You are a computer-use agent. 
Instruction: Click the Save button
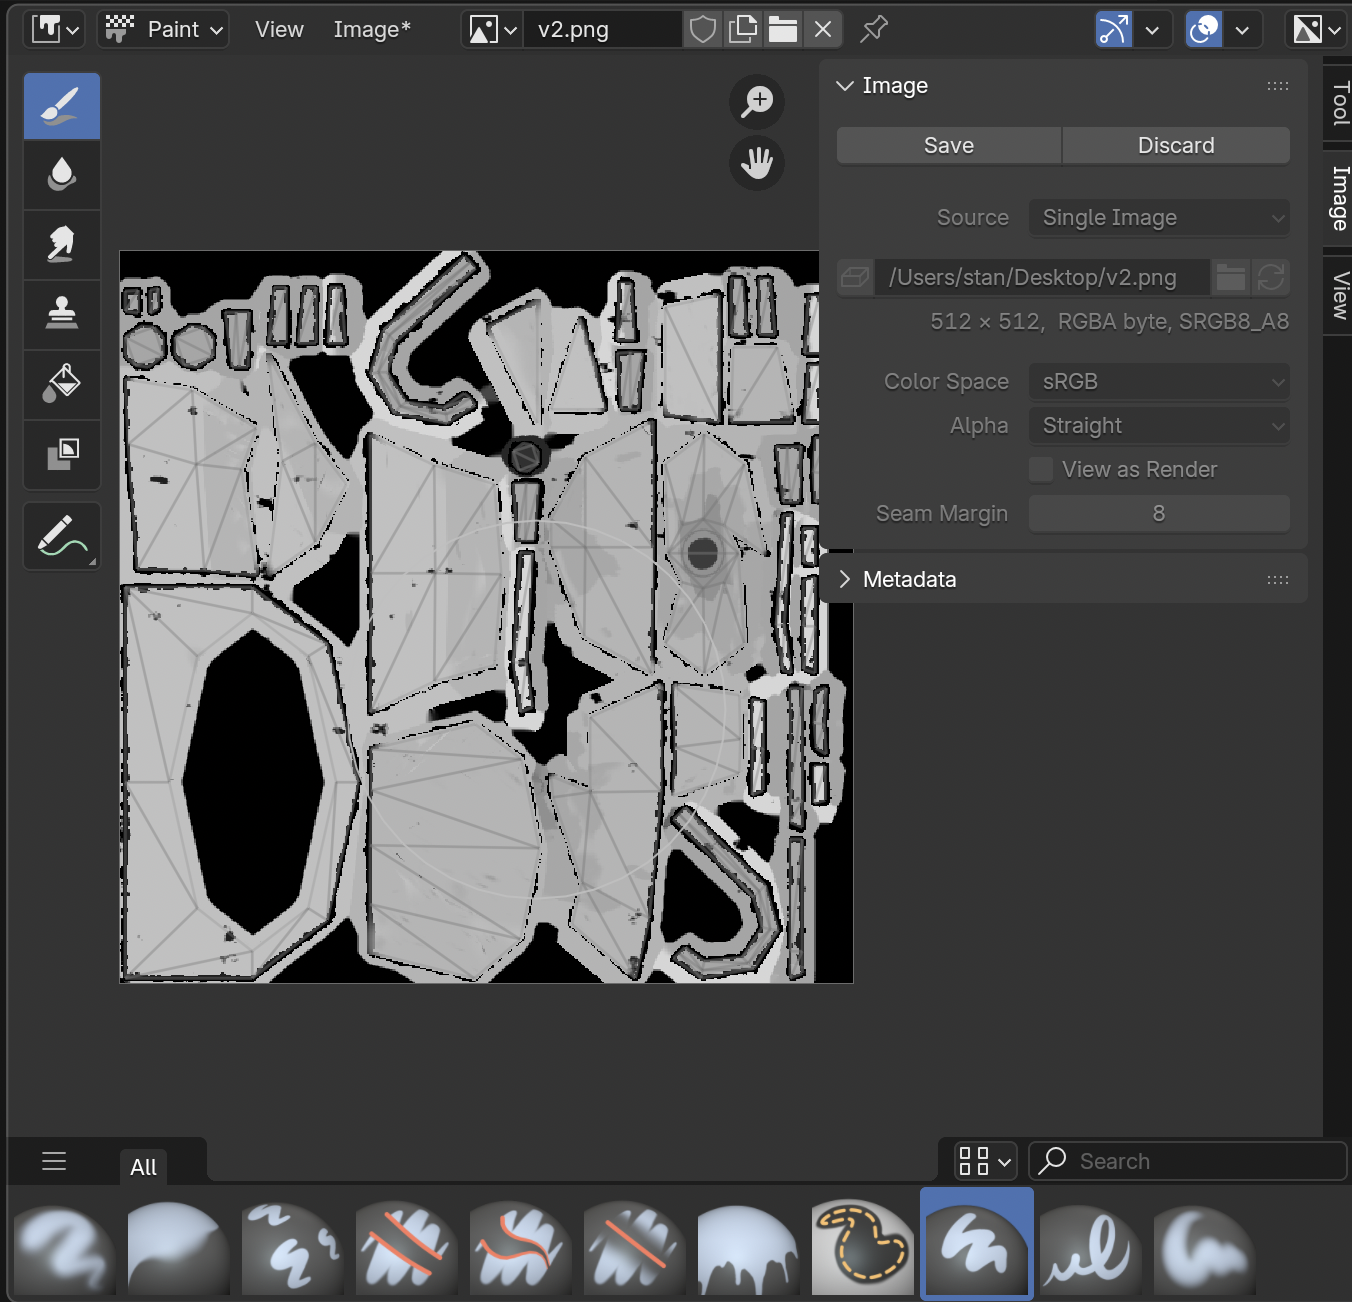click(x=948, y=146)
